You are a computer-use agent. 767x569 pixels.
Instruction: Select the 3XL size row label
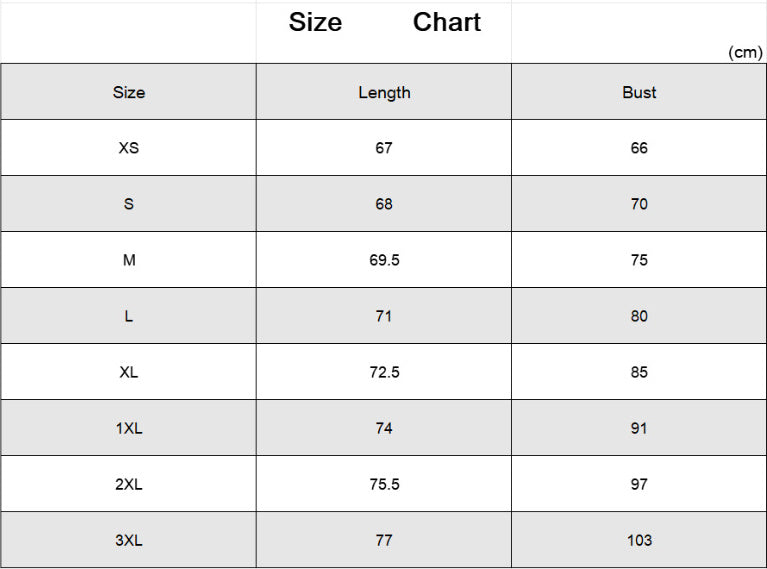point(129,540)
